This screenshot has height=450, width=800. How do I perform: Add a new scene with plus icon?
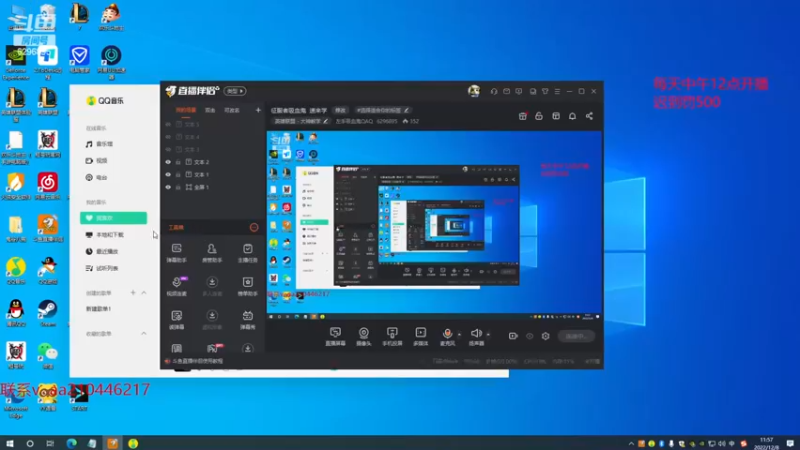258,110
